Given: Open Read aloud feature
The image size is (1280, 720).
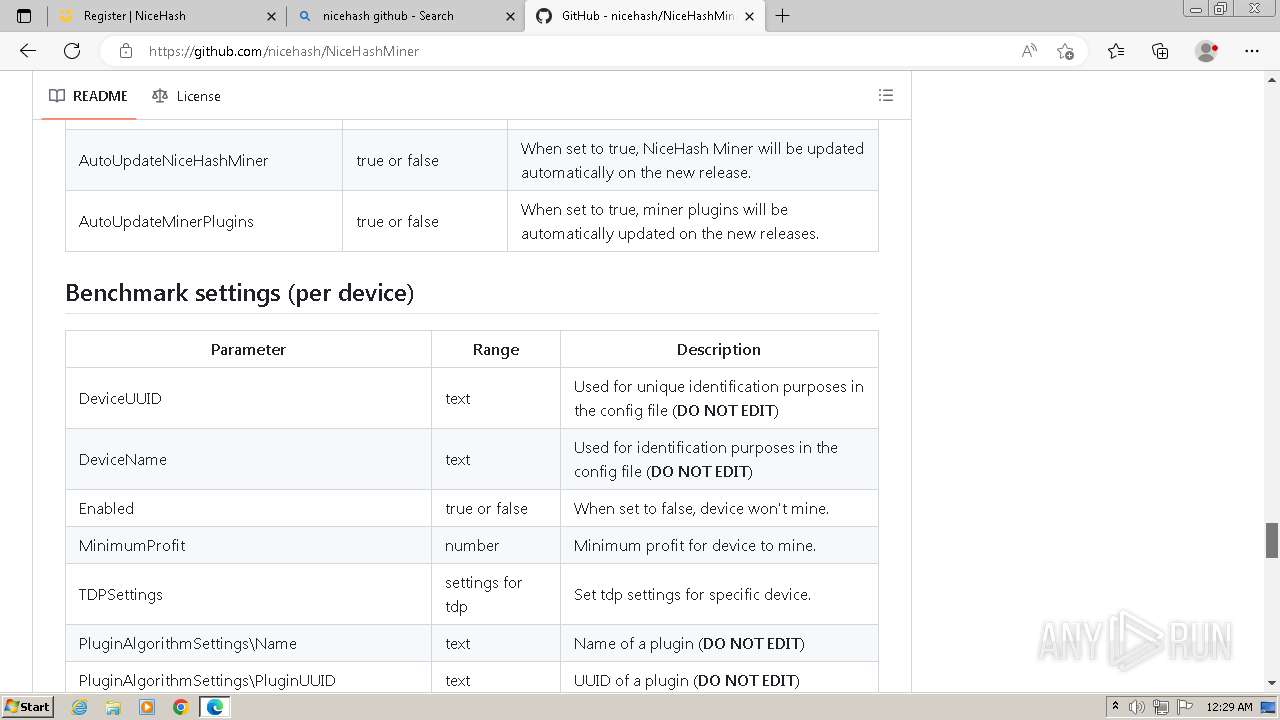Looking at the screenshot, I should pos(1029,51).
